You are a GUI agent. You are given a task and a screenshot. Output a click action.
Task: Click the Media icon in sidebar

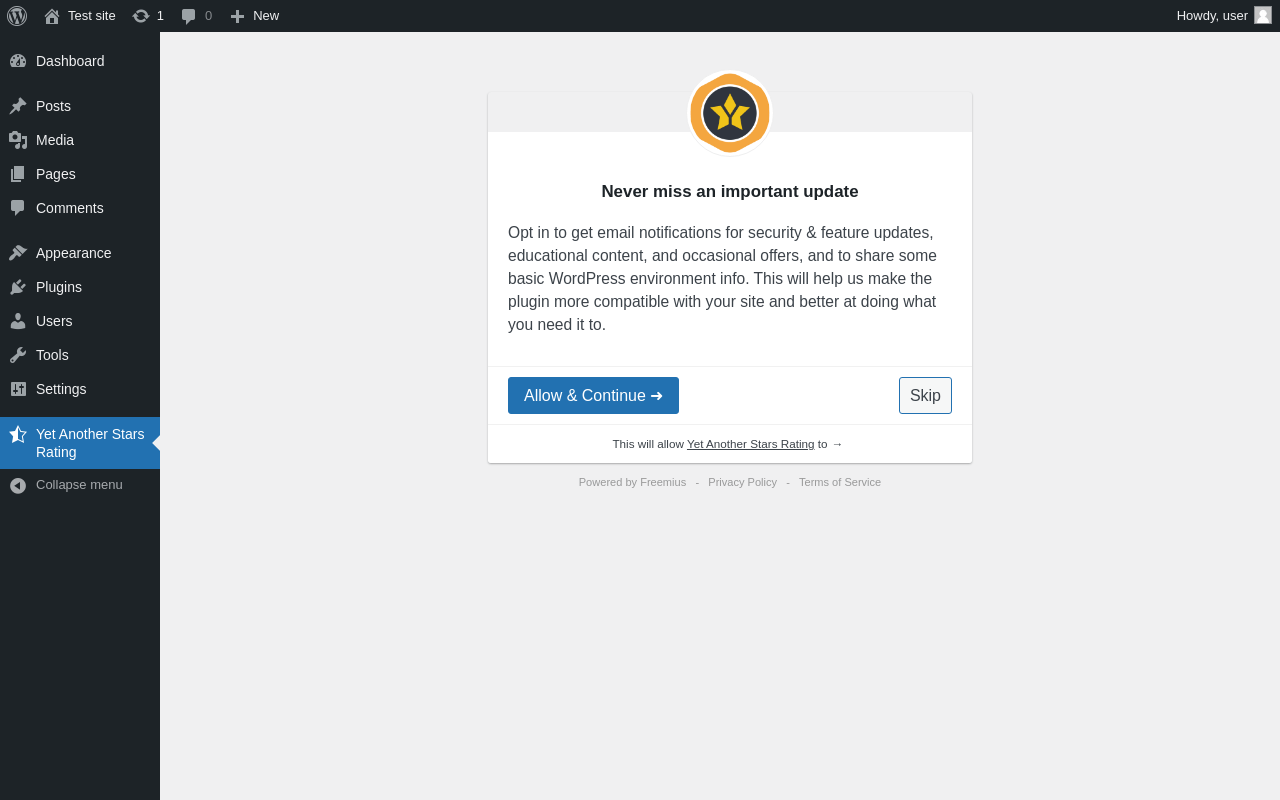(x=18, y=140)
